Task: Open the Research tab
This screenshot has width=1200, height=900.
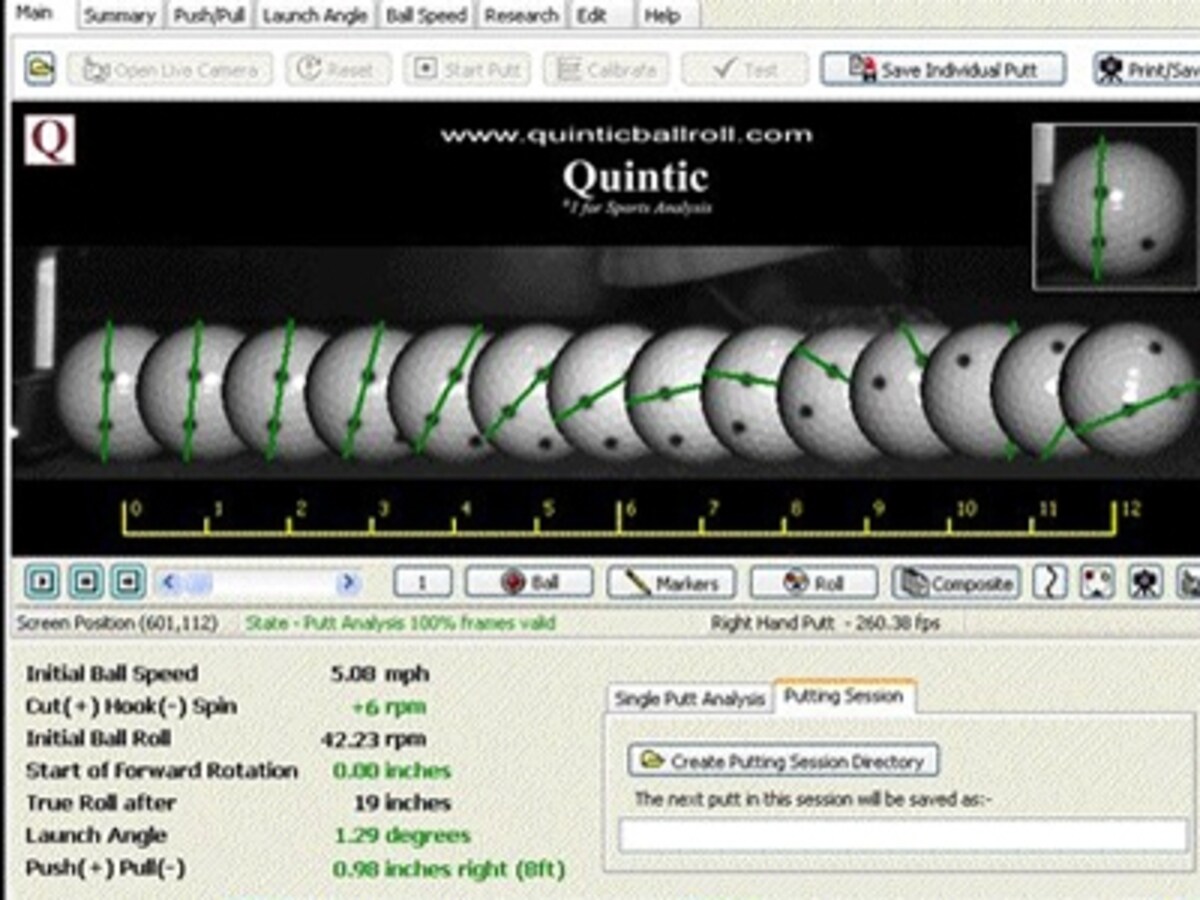Action: (x=520, y=15)
